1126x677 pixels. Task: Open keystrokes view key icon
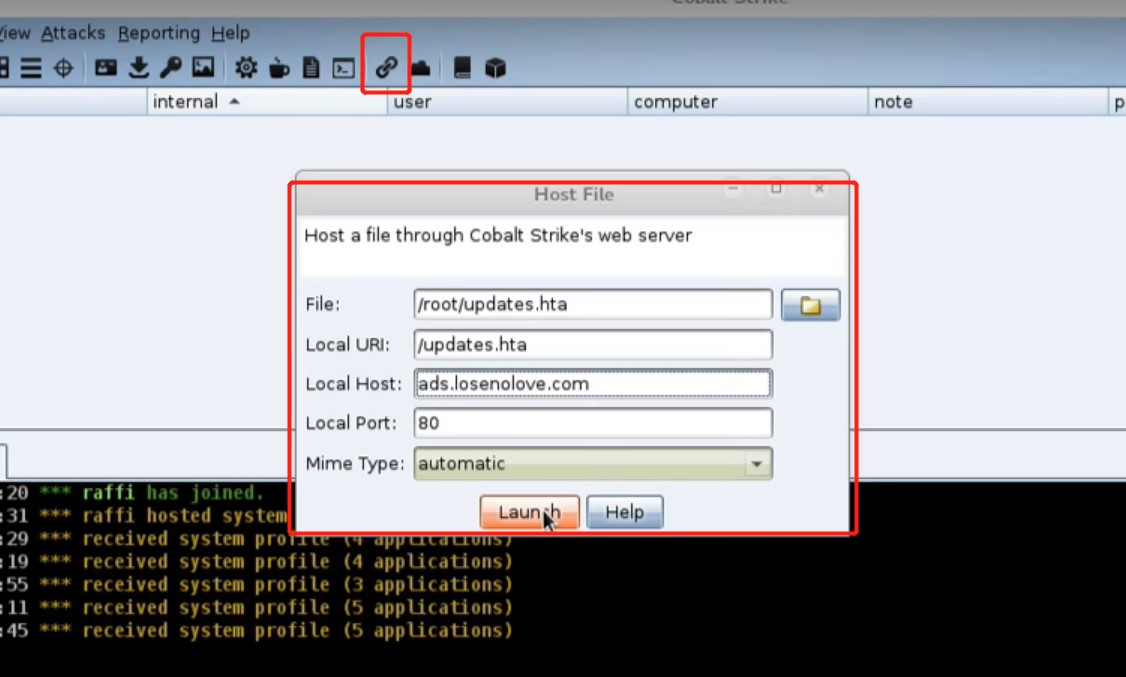tap(171, 68)
